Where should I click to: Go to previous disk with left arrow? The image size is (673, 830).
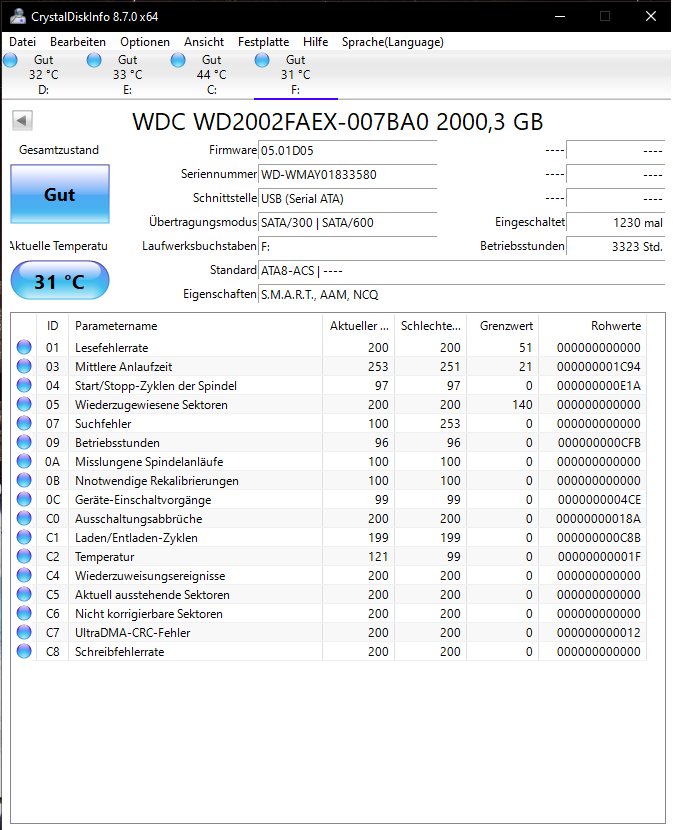[x=22, y=120]
